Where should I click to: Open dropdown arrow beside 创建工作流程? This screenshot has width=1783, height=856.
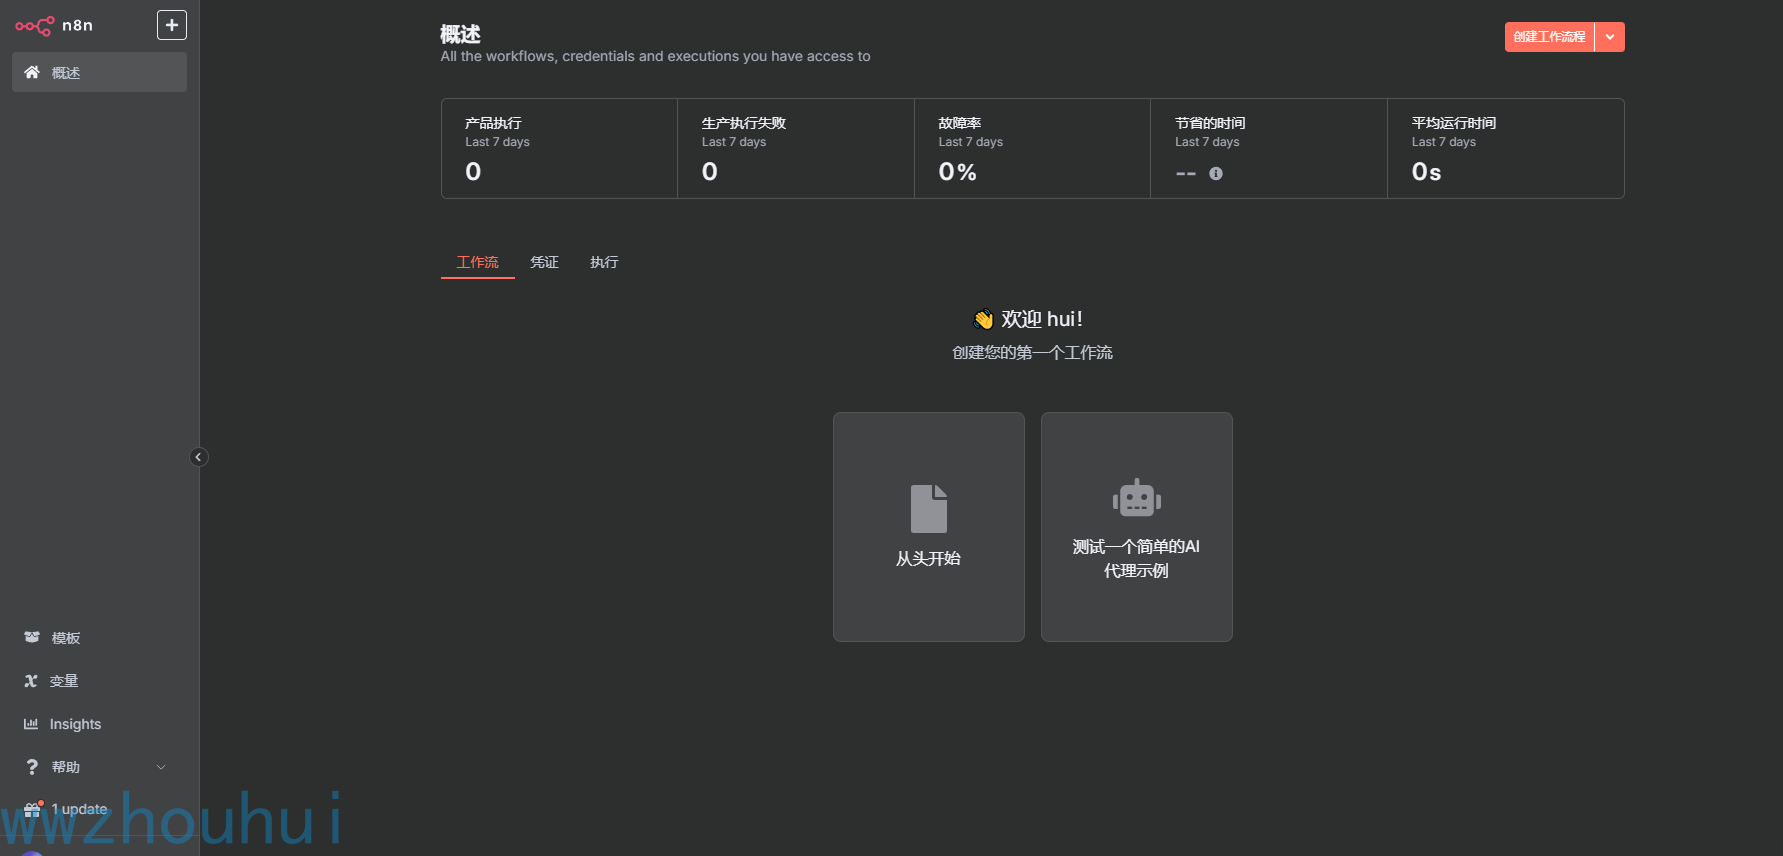click(1610, 37)
